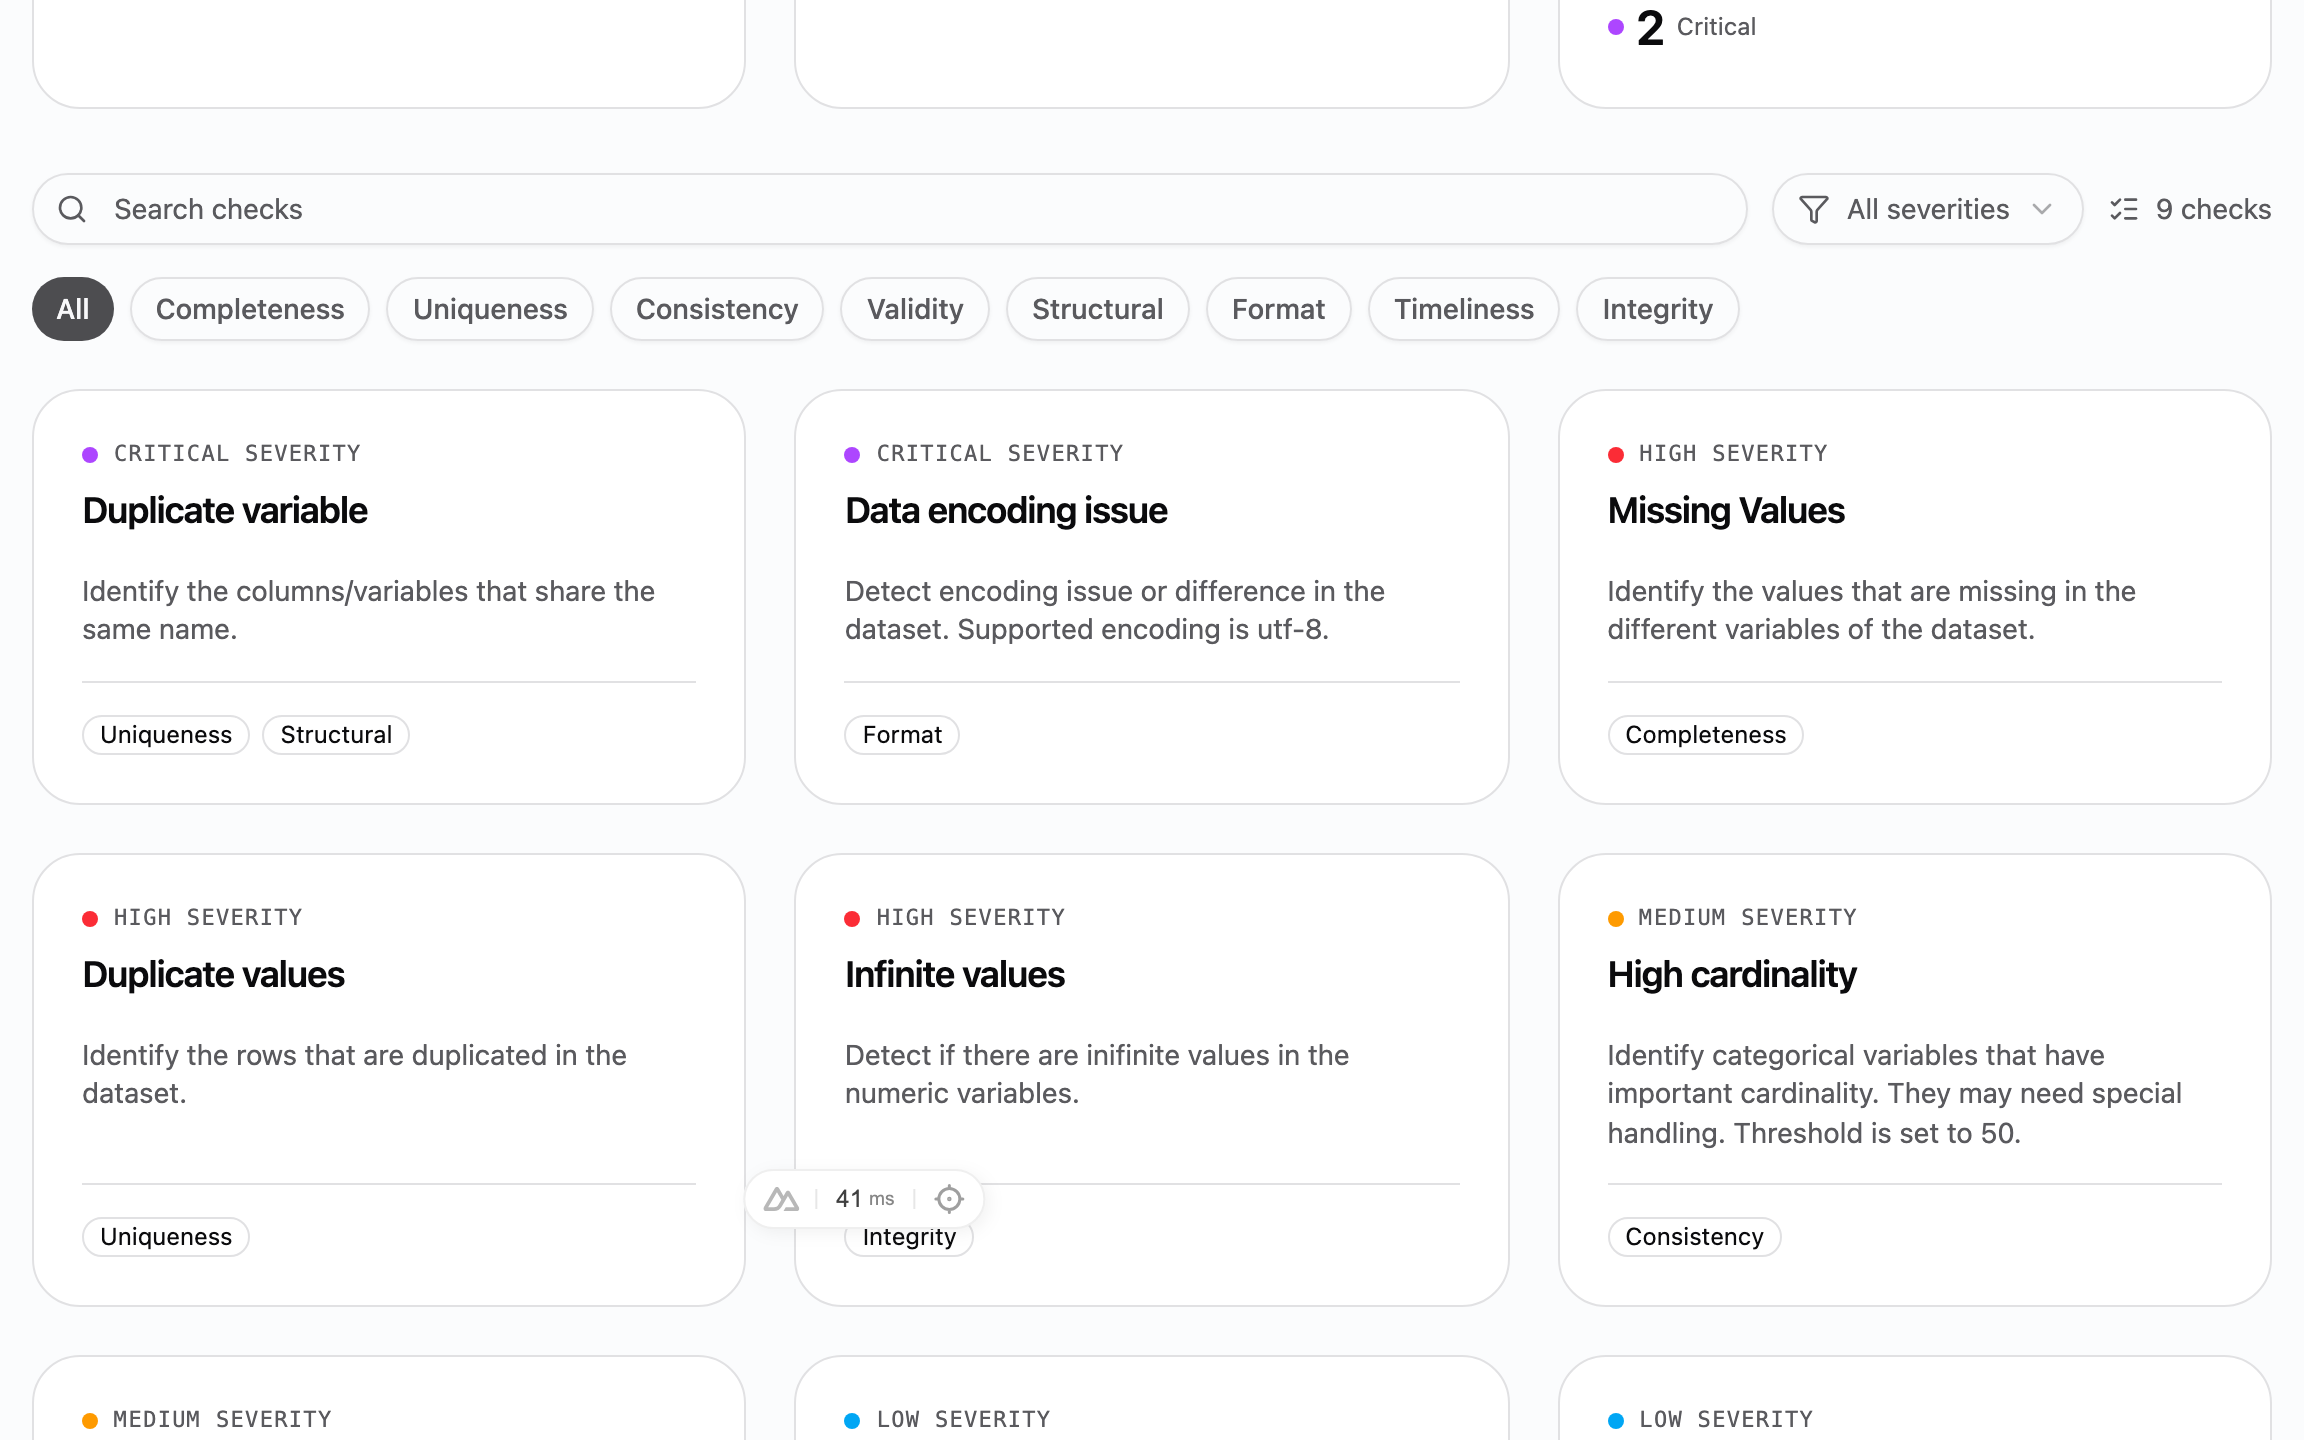Filter checks by Completeness
The width and height of the screenshot is (2304, 1440).
click(x=250, y=309)
